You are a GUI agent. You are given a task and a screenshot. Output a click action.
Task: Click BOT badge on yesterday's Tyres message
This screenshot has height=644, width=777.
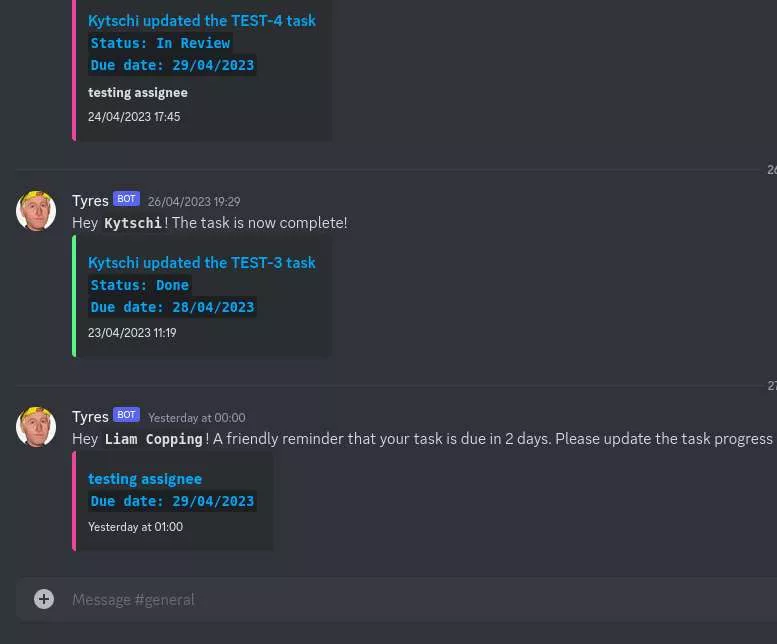[x=126, y=415]
